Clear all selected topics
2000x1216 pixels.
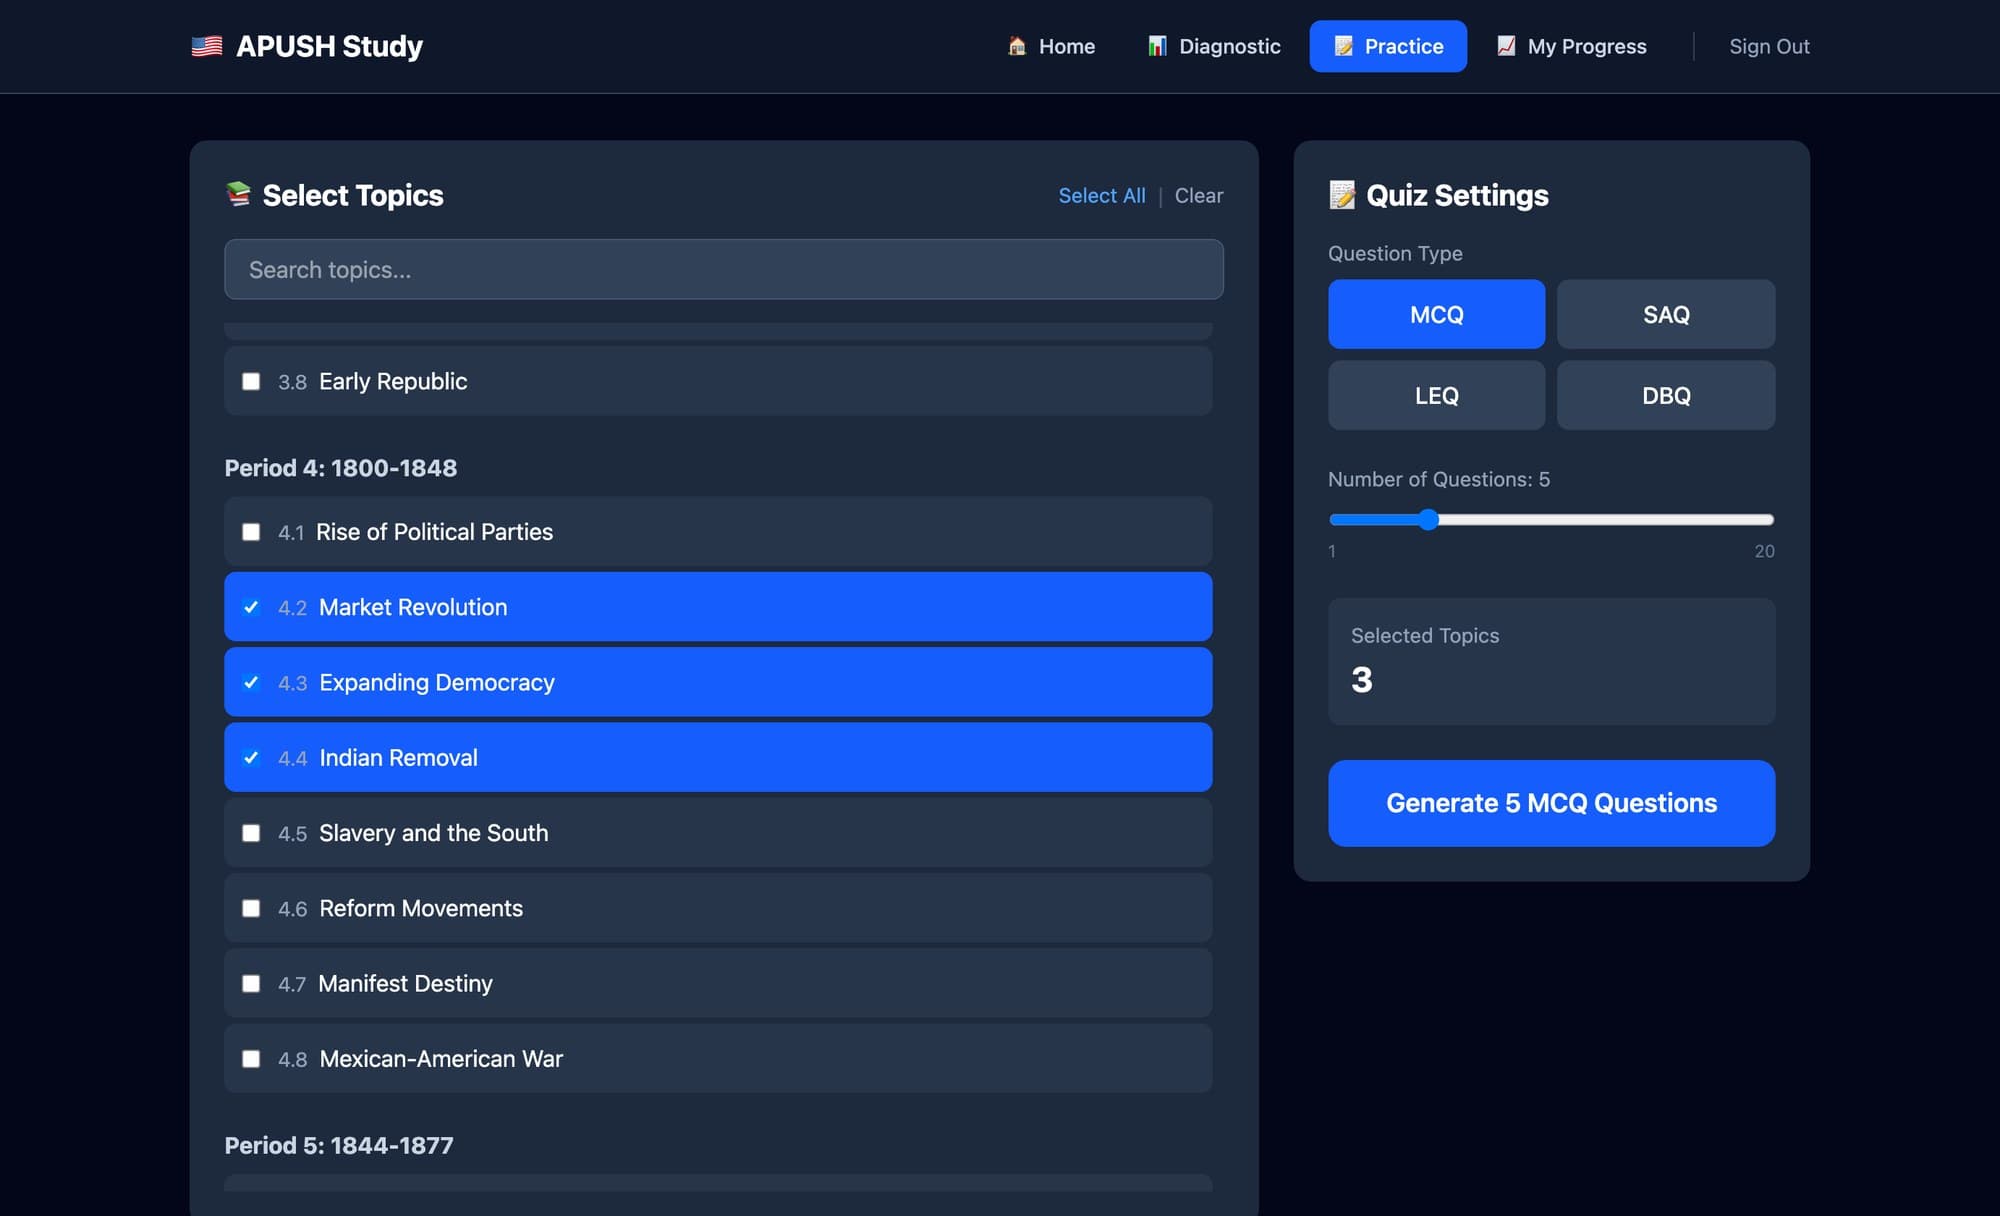pos(1198,195)
